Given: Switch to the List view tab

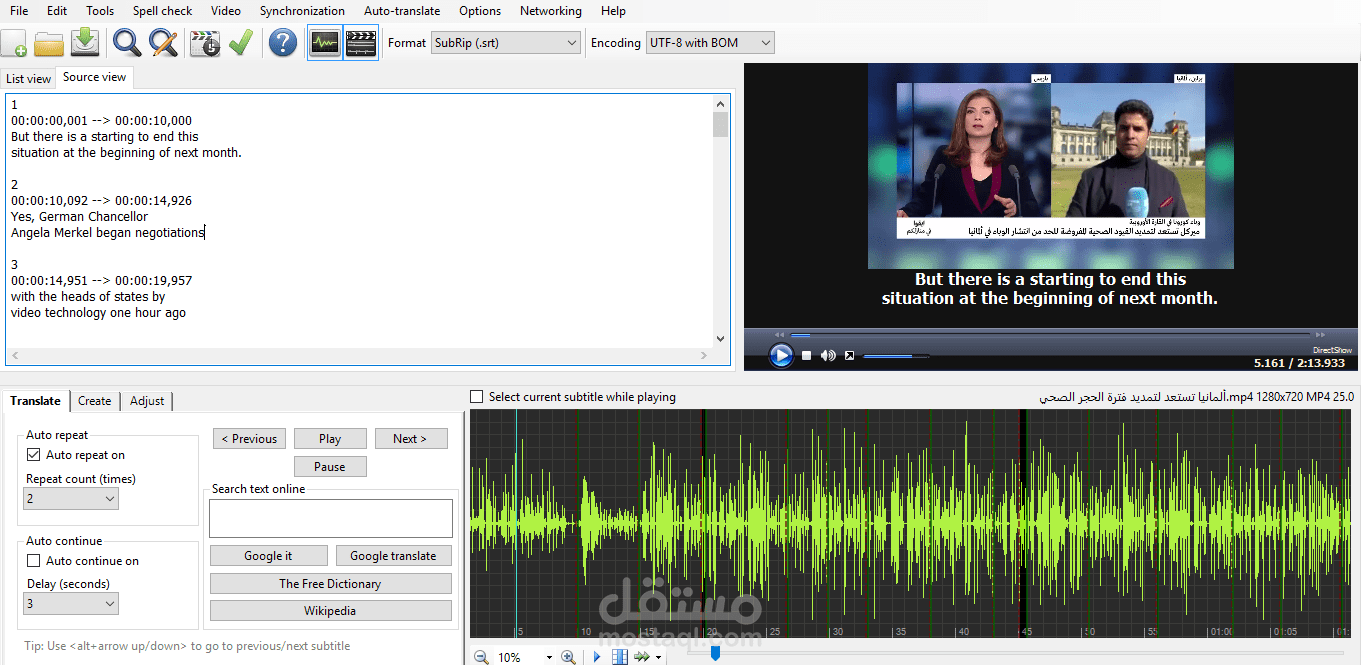Looking at the screenshot, I should click(28, 78).
